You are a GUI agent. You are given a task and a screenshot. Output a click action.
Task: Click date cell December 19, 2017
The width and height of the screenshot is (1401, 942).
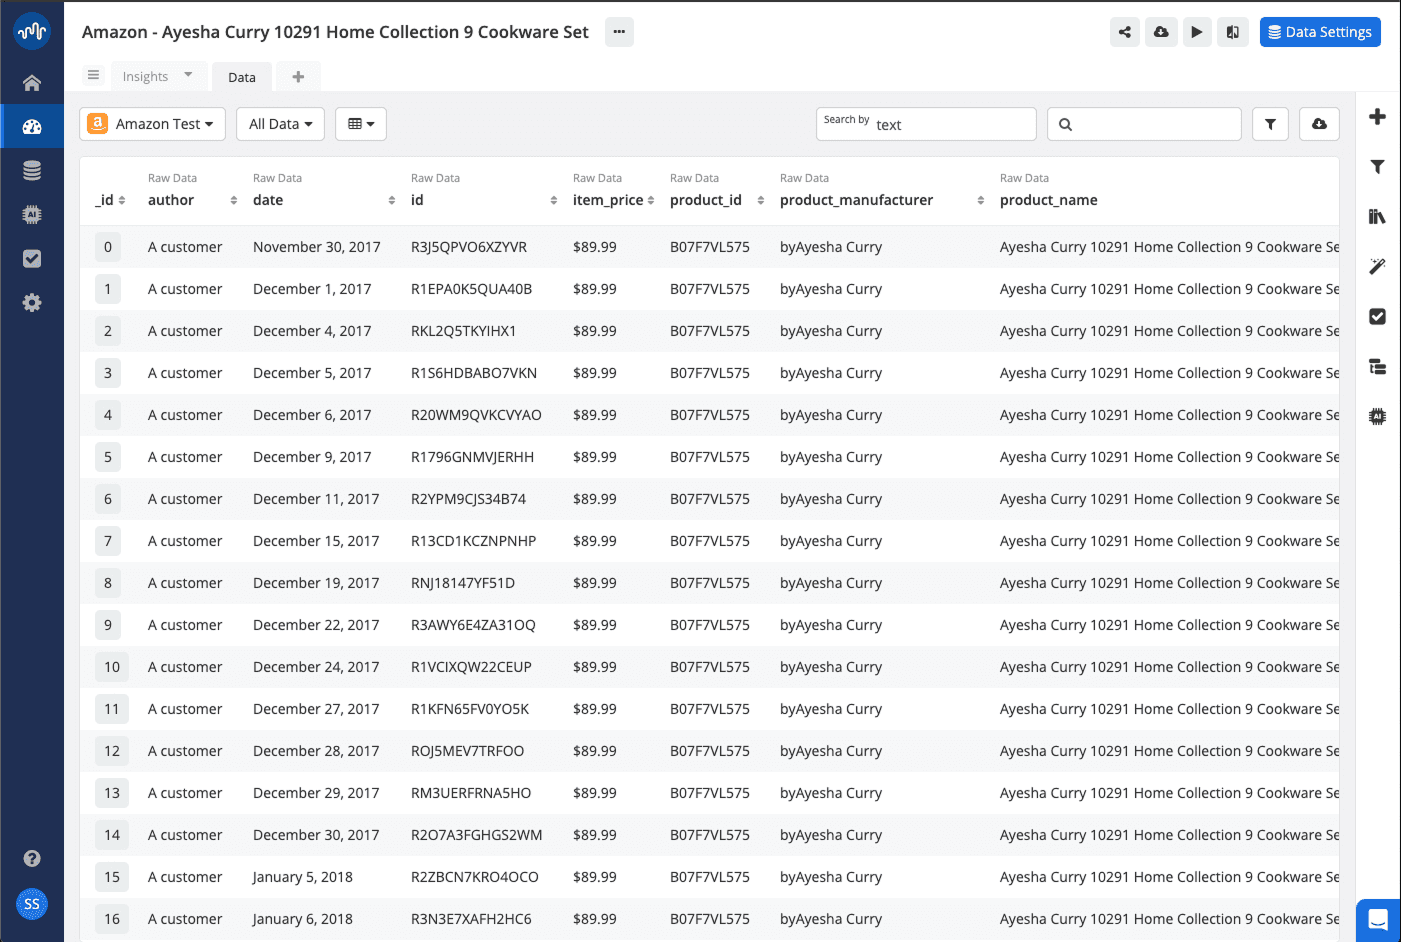pyautogui.click(x=316, y=583)
